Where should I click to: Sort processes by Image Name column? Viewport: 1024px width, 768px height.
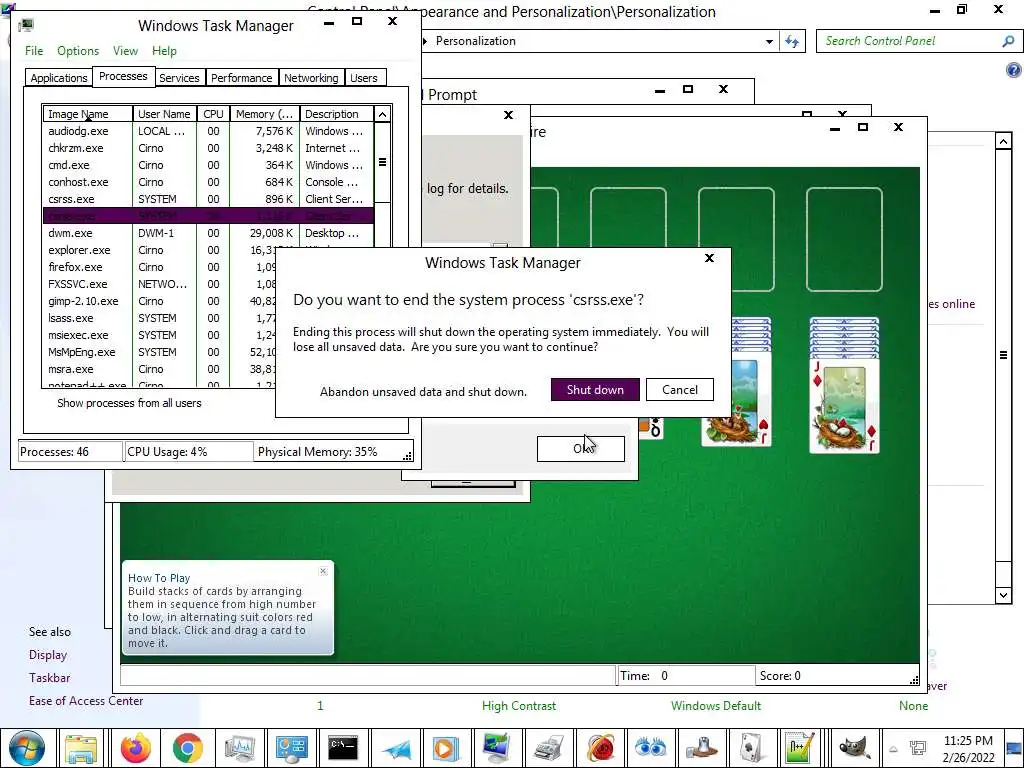[x=88, y=114]
